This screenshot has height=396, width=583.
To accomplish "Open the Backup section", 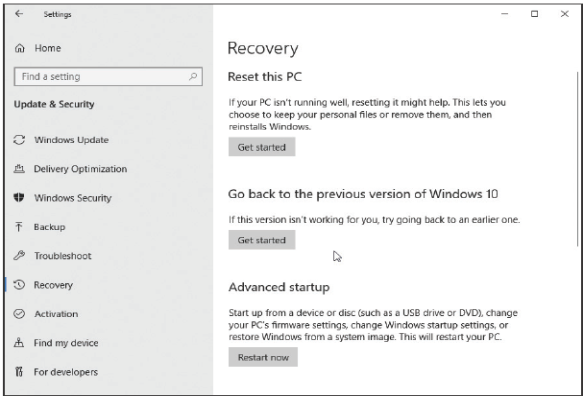I will point(49,227).
